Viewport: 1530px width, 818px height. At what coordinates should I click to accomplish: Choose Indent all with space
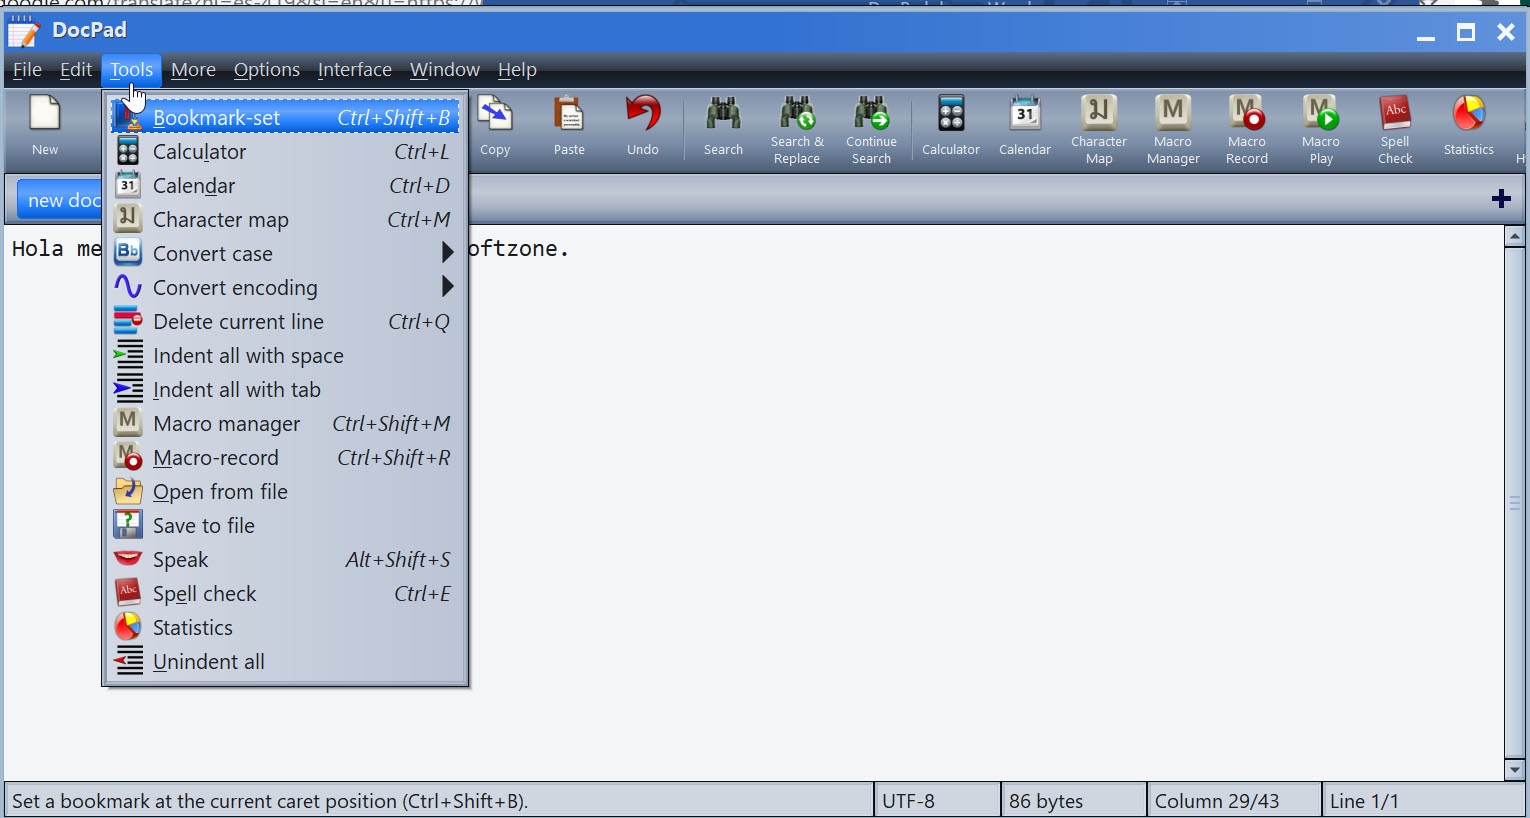tap(285, 356)
